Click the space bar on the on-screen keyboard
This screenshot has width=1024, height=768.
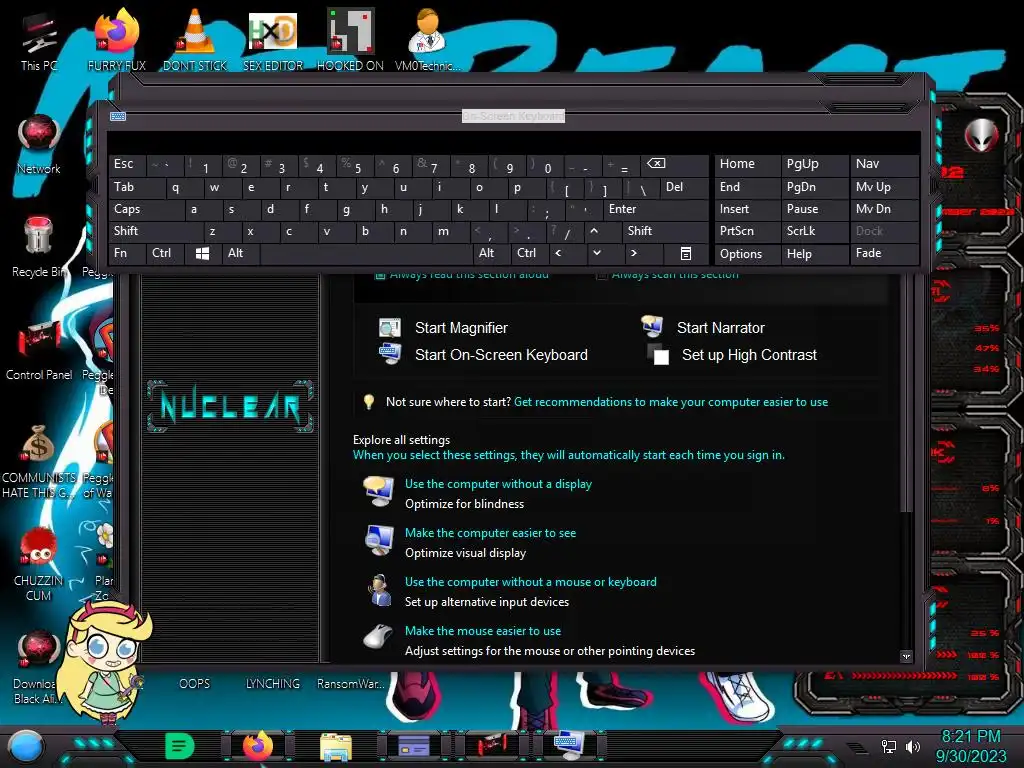click(x=366, y=253)
